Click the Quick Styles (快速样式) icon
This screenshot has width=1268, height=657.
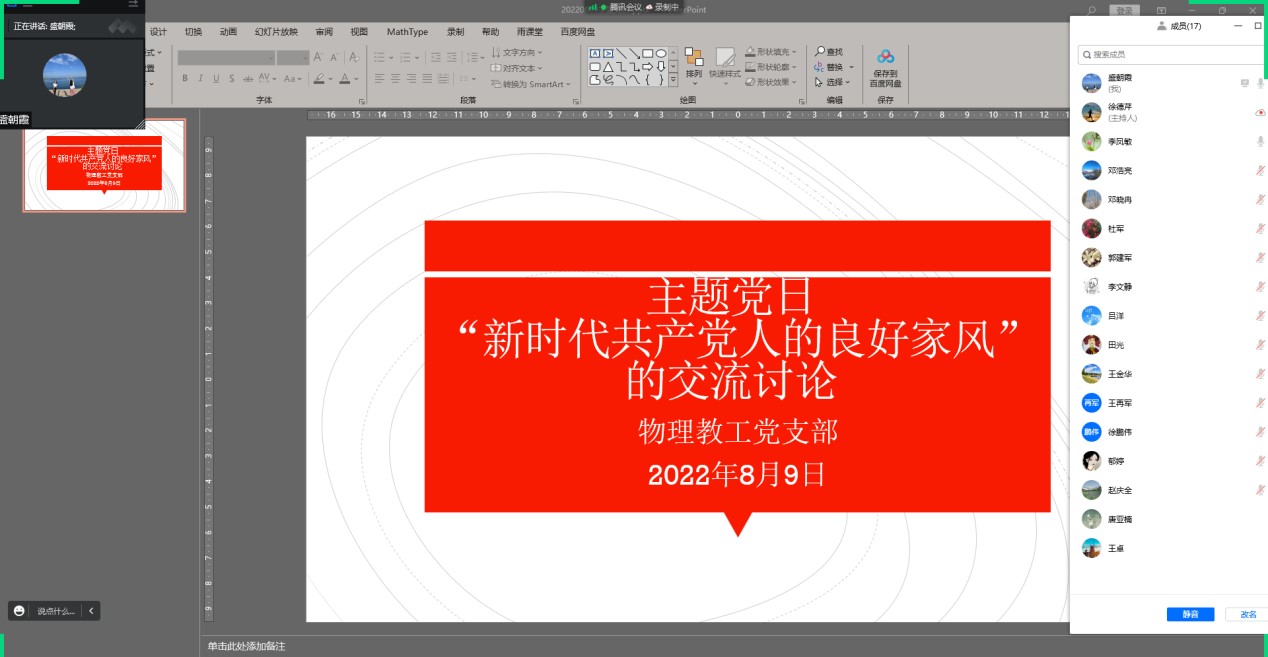coord(725,58)
